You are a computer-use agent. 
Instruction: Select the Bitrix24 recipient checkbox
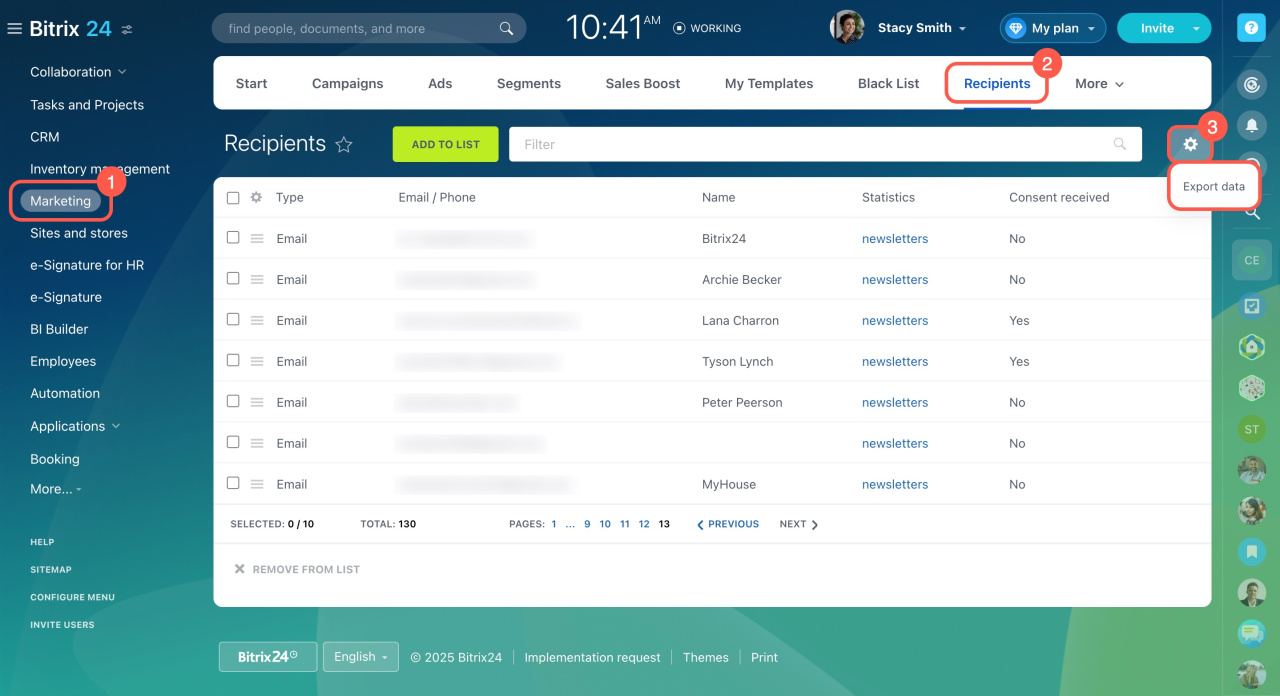233,238
